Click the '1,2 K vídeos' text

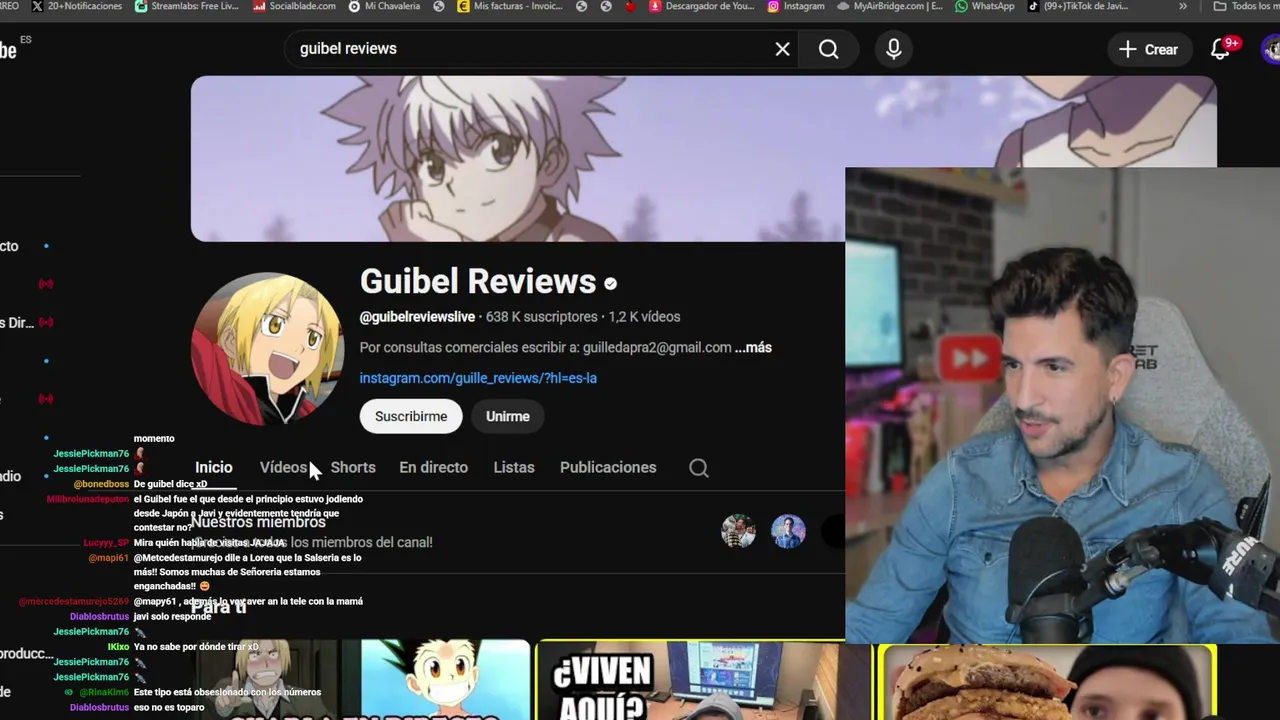pyautogui.click(x=644, y=316)
